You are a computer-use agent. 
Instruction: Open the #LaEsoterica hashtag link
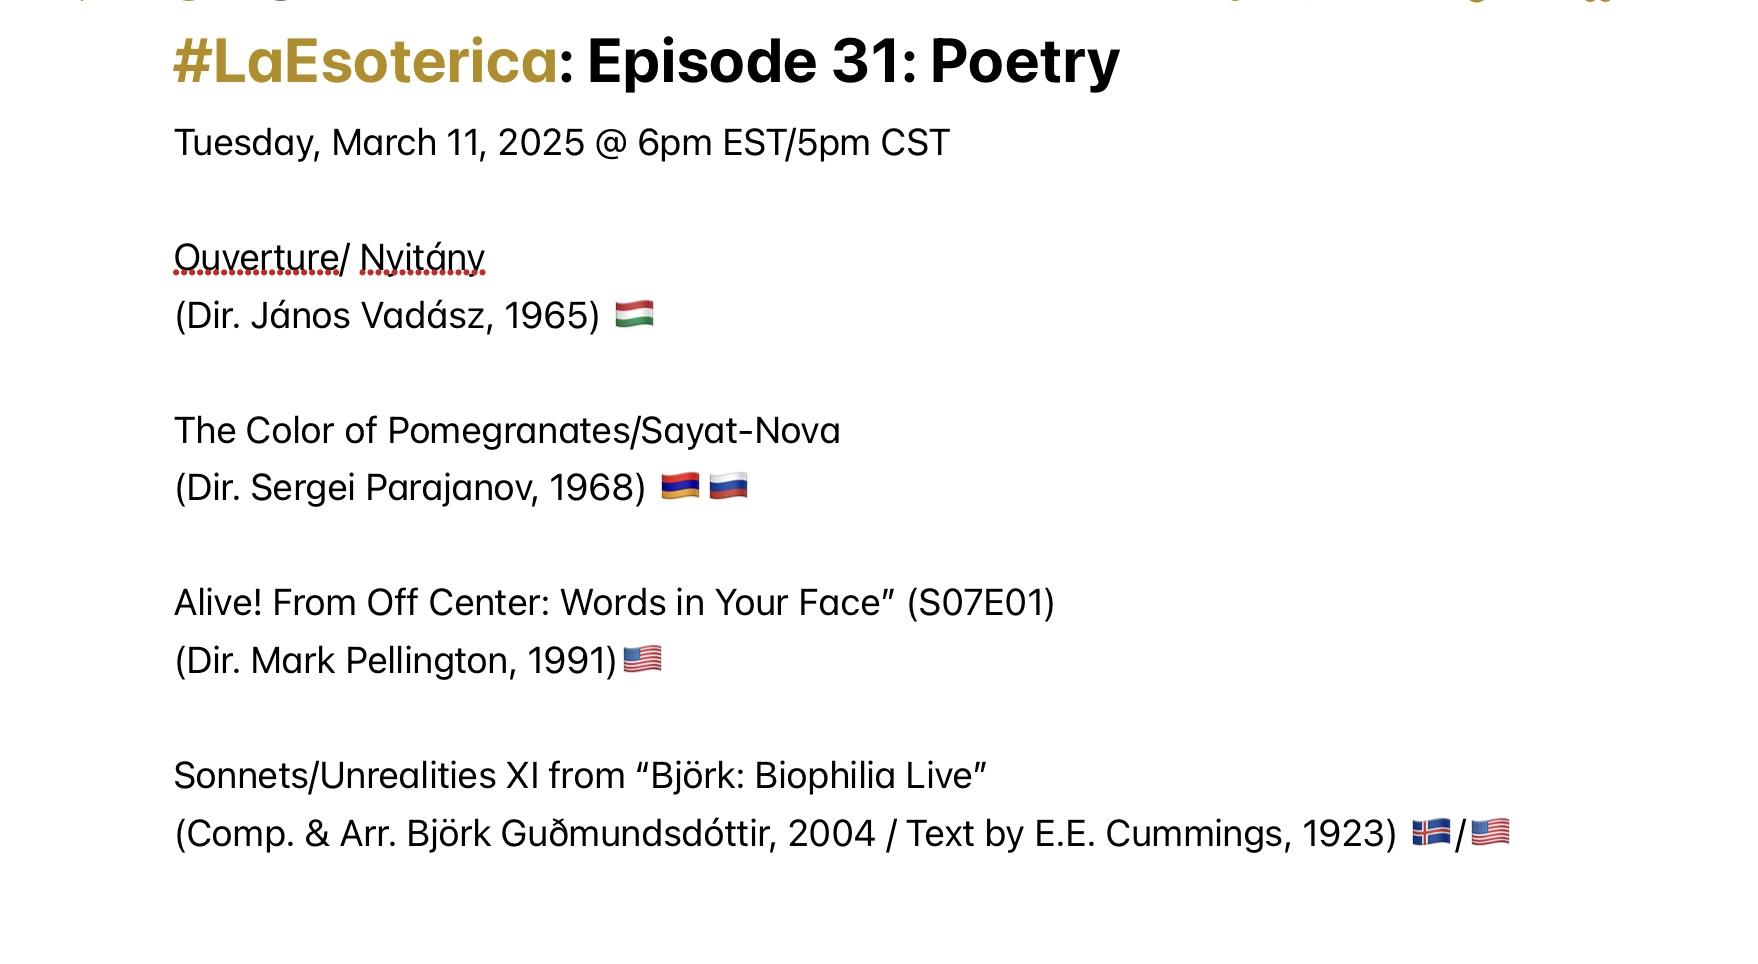365,62
